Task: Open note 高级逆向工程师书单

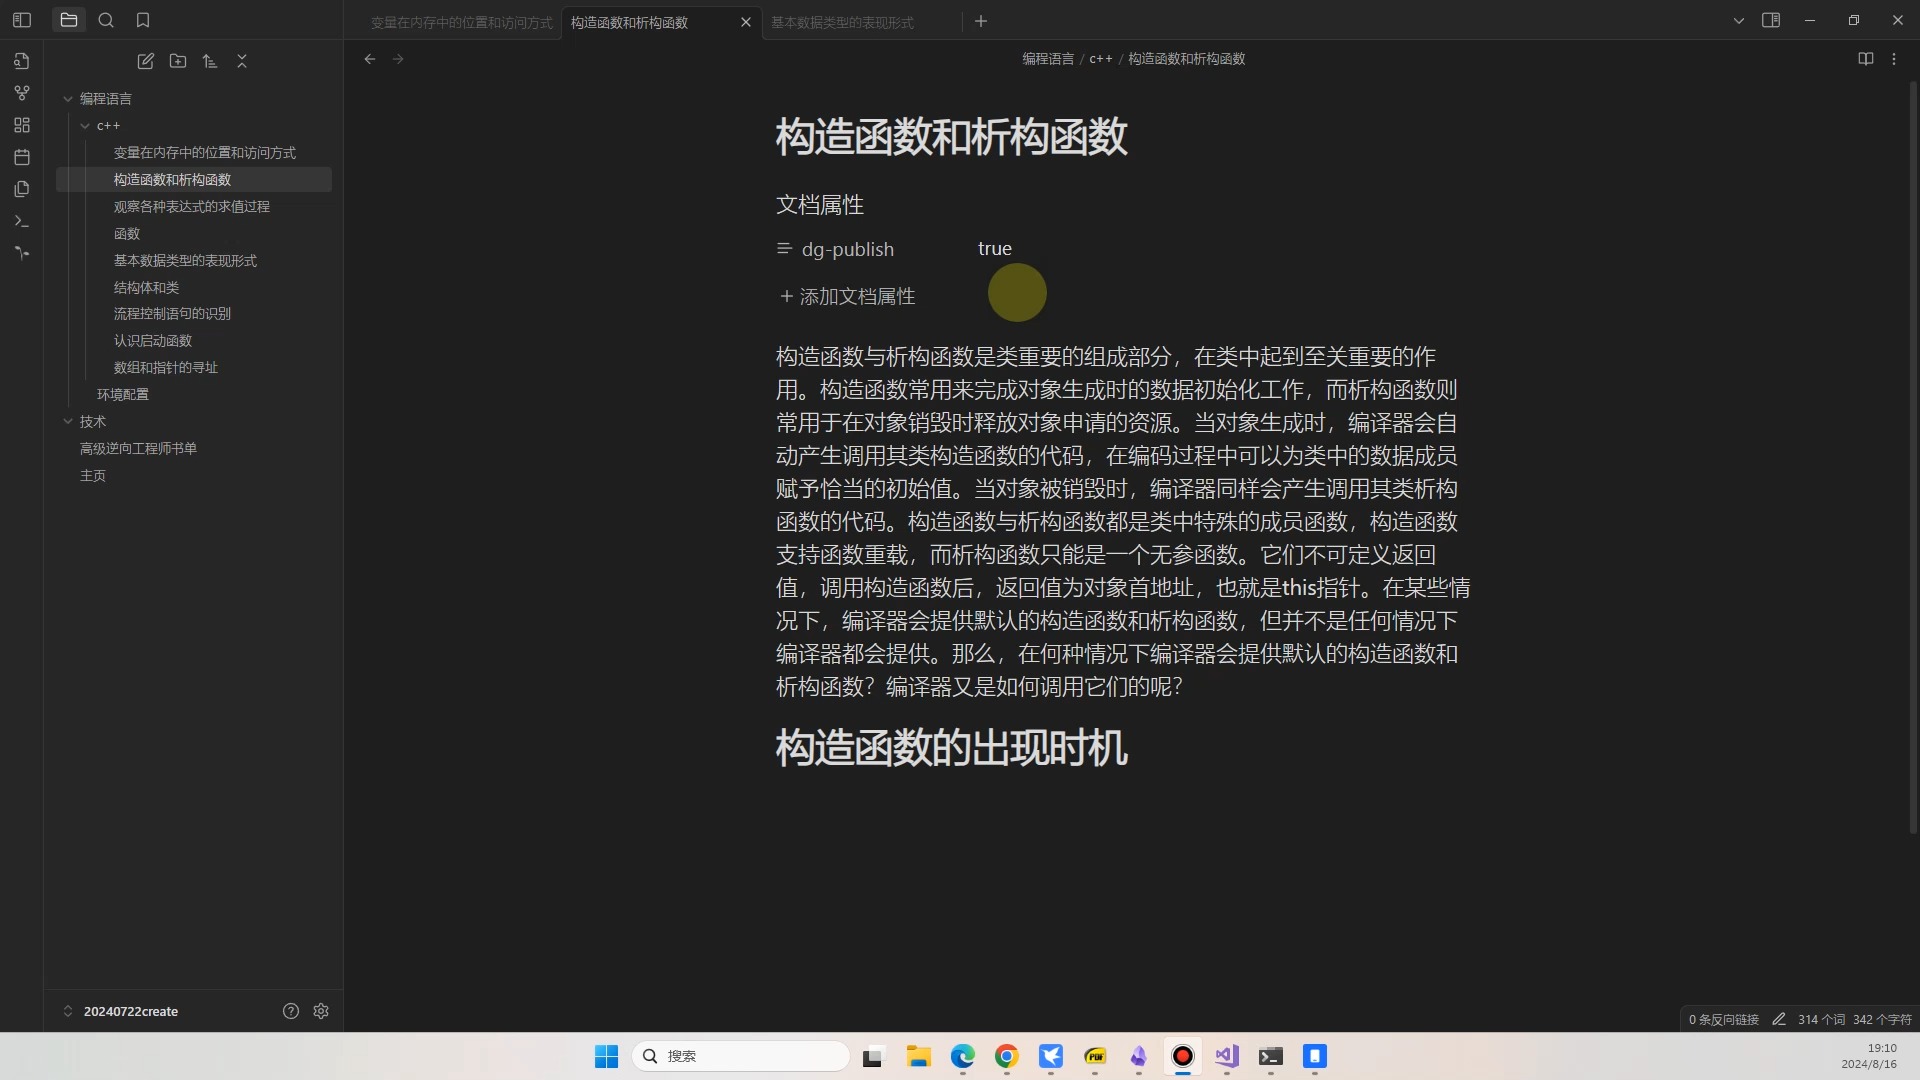Action: click(x=138, y=449)
